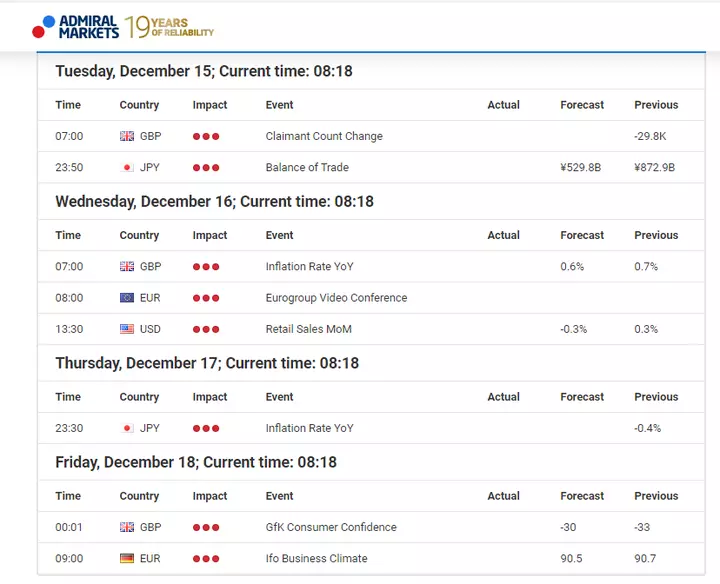Click impact dots for Balance of Trade
Viewport: 720px width, 584px height.
tap(206, 168)
